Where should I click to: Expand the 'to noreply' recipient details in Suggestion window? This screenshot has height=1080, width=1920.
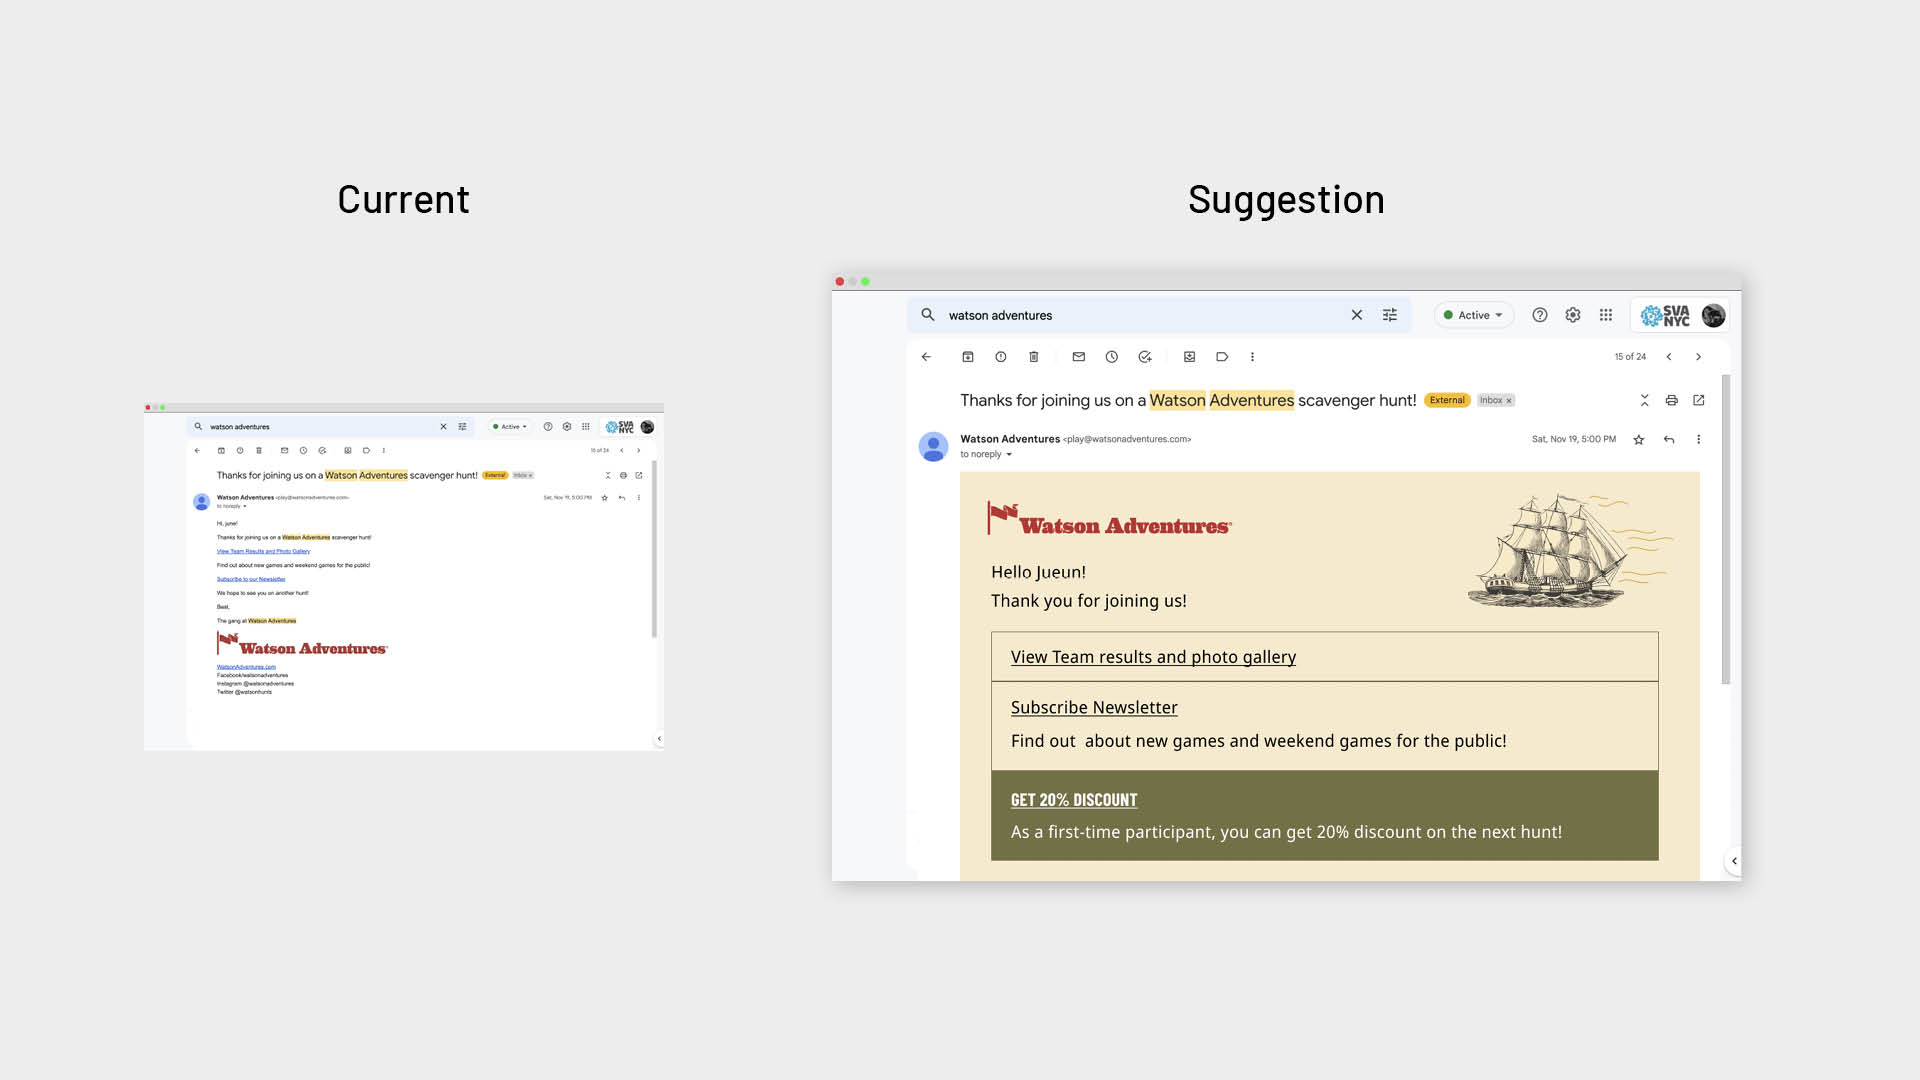coord(1009,455)
